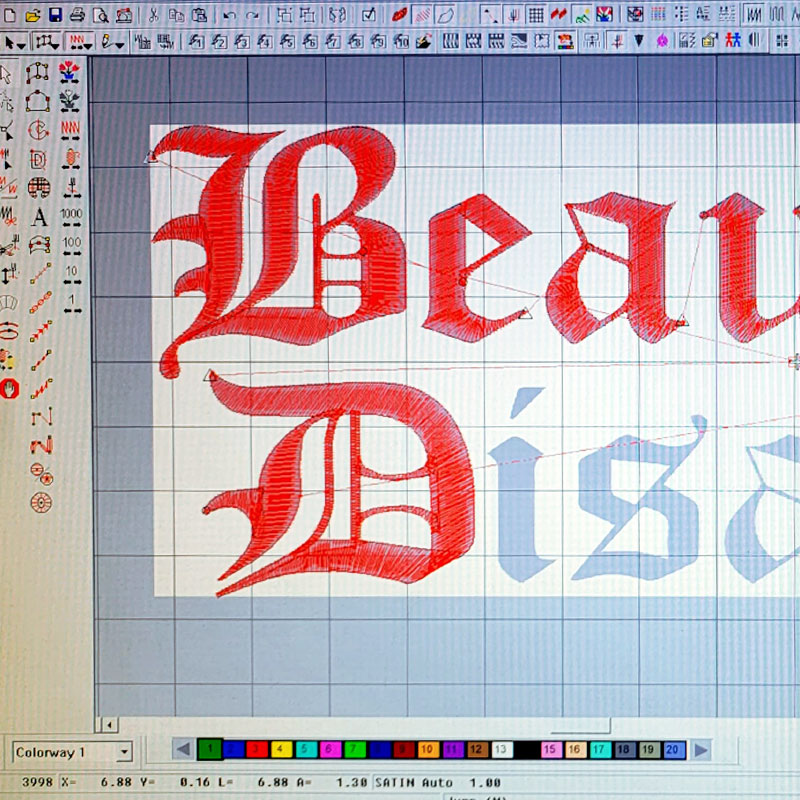Click the Save floppy disk icon
The width and height of the screenshot is (800, 800).
click(x=55, y=15)
